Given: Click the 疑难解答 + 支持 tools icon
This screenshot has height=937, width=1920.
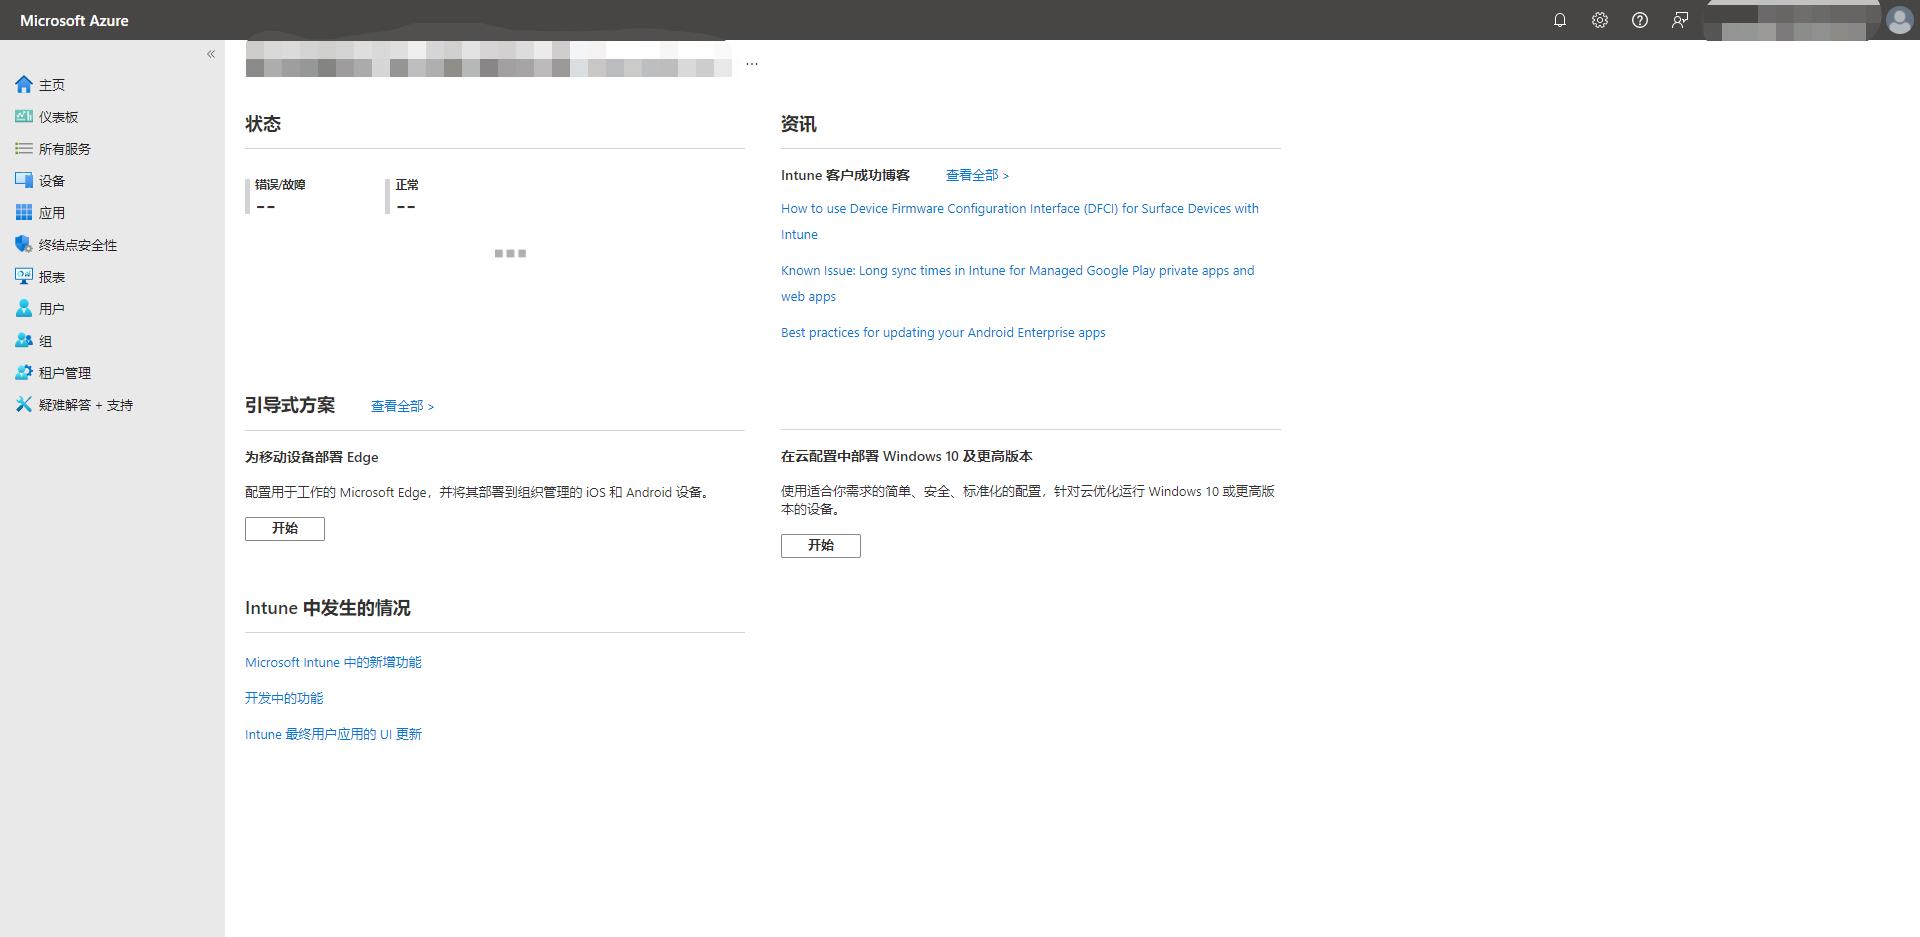Looking at the screenshot, I should coord(24,404).
